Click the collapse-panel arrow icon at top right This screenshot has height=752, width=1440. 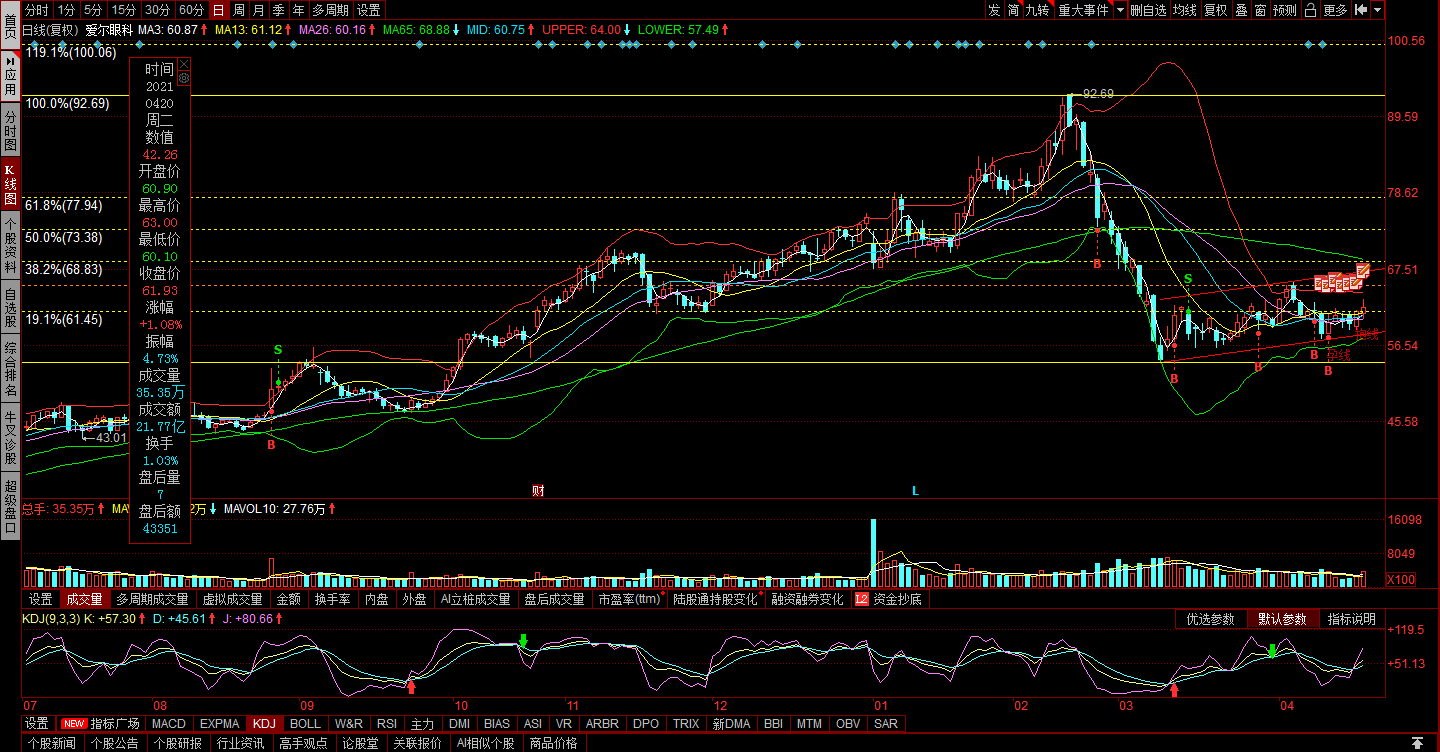1361,10
